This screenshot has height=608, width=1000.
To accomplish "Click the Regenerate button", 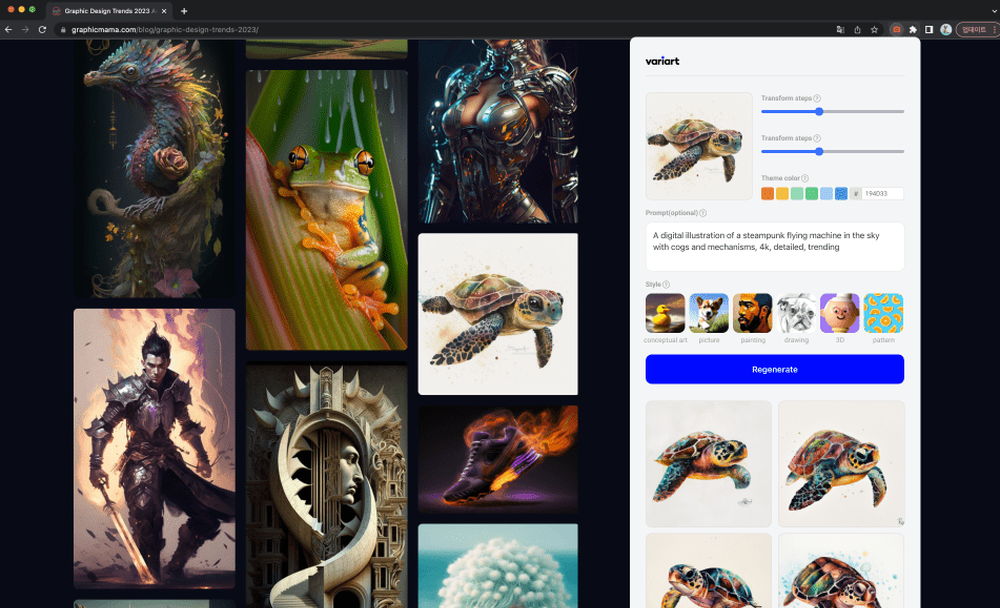I will click(775, 369).
